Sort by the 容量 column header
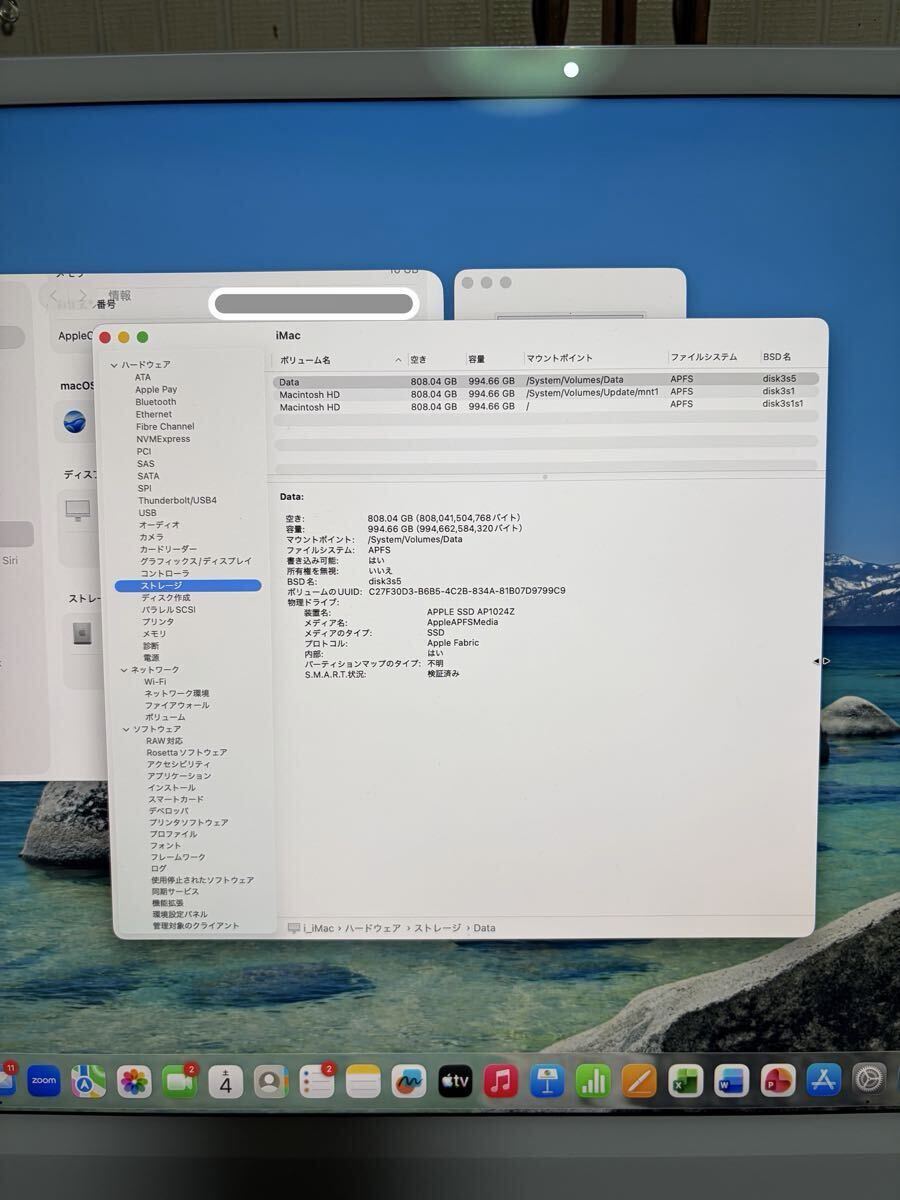Screen dimensions: 900x1200 tap(479, 358)
